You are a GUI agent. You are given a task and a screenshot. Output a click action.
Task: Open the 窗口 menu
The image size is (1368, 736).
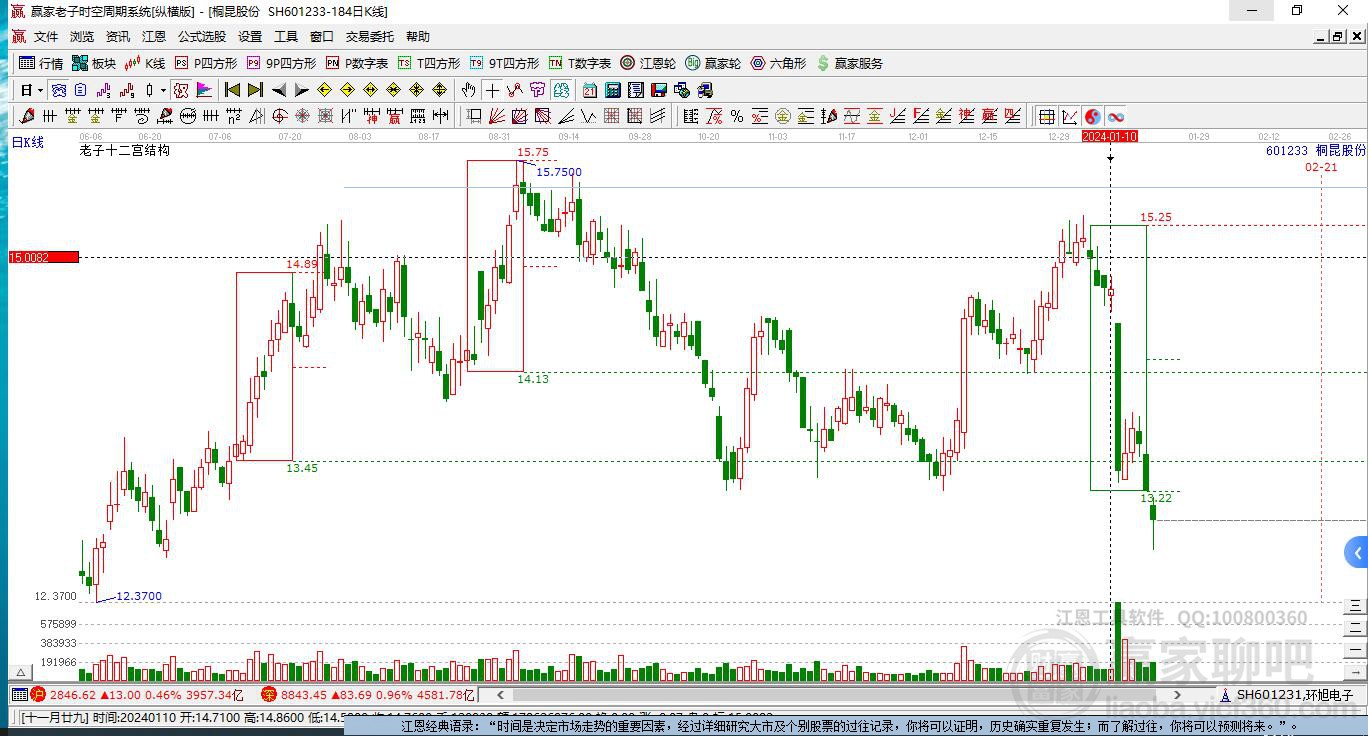click(322, 37)
